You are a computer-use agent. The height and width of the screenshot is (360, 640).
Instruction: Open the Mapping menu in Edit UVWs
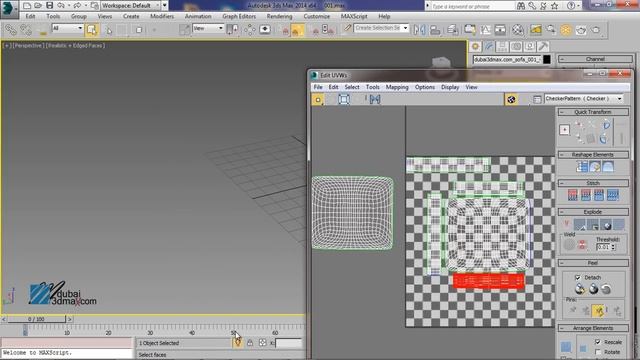(397, 87)
